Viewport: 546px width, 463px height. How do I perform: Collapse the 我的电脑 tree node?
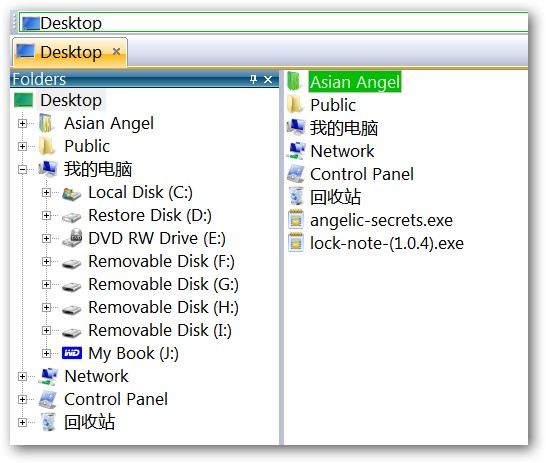[x=22, y=170]
